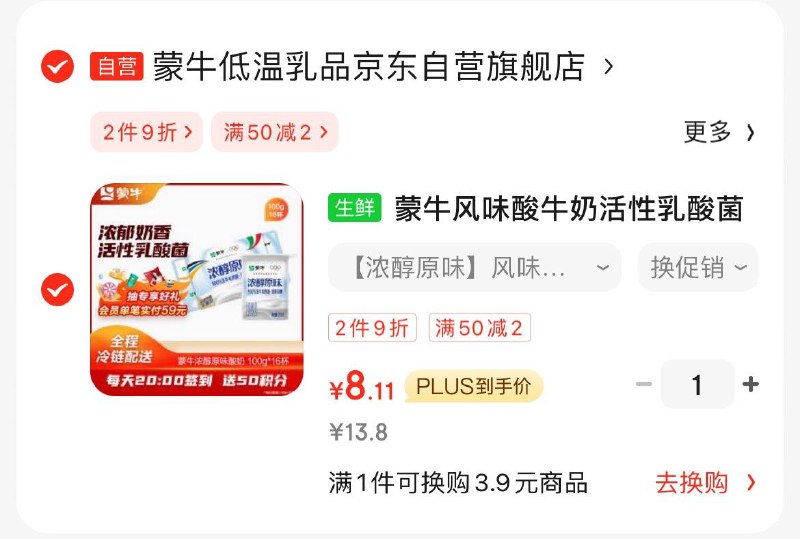
Task: Tap the green 生鲜 tag
Action: (x=355, y=208)
